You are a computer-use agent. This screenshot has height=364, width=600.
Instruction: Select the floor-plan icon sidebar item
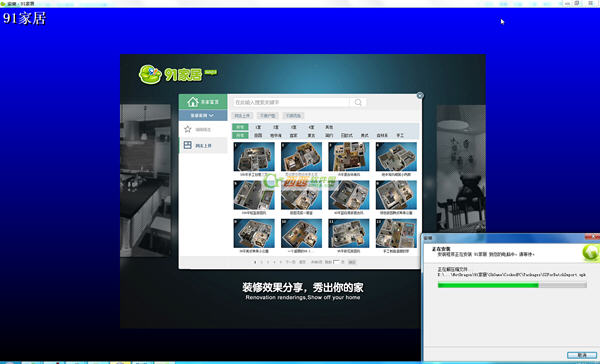tap(203, 145)
